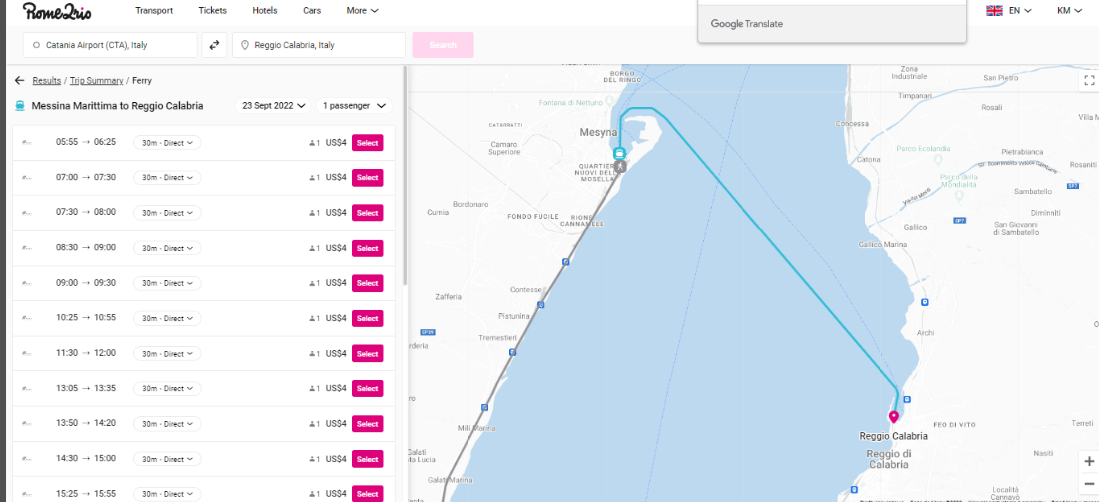
Task: Select the 13:05 ferry
Action: point(367,389)
